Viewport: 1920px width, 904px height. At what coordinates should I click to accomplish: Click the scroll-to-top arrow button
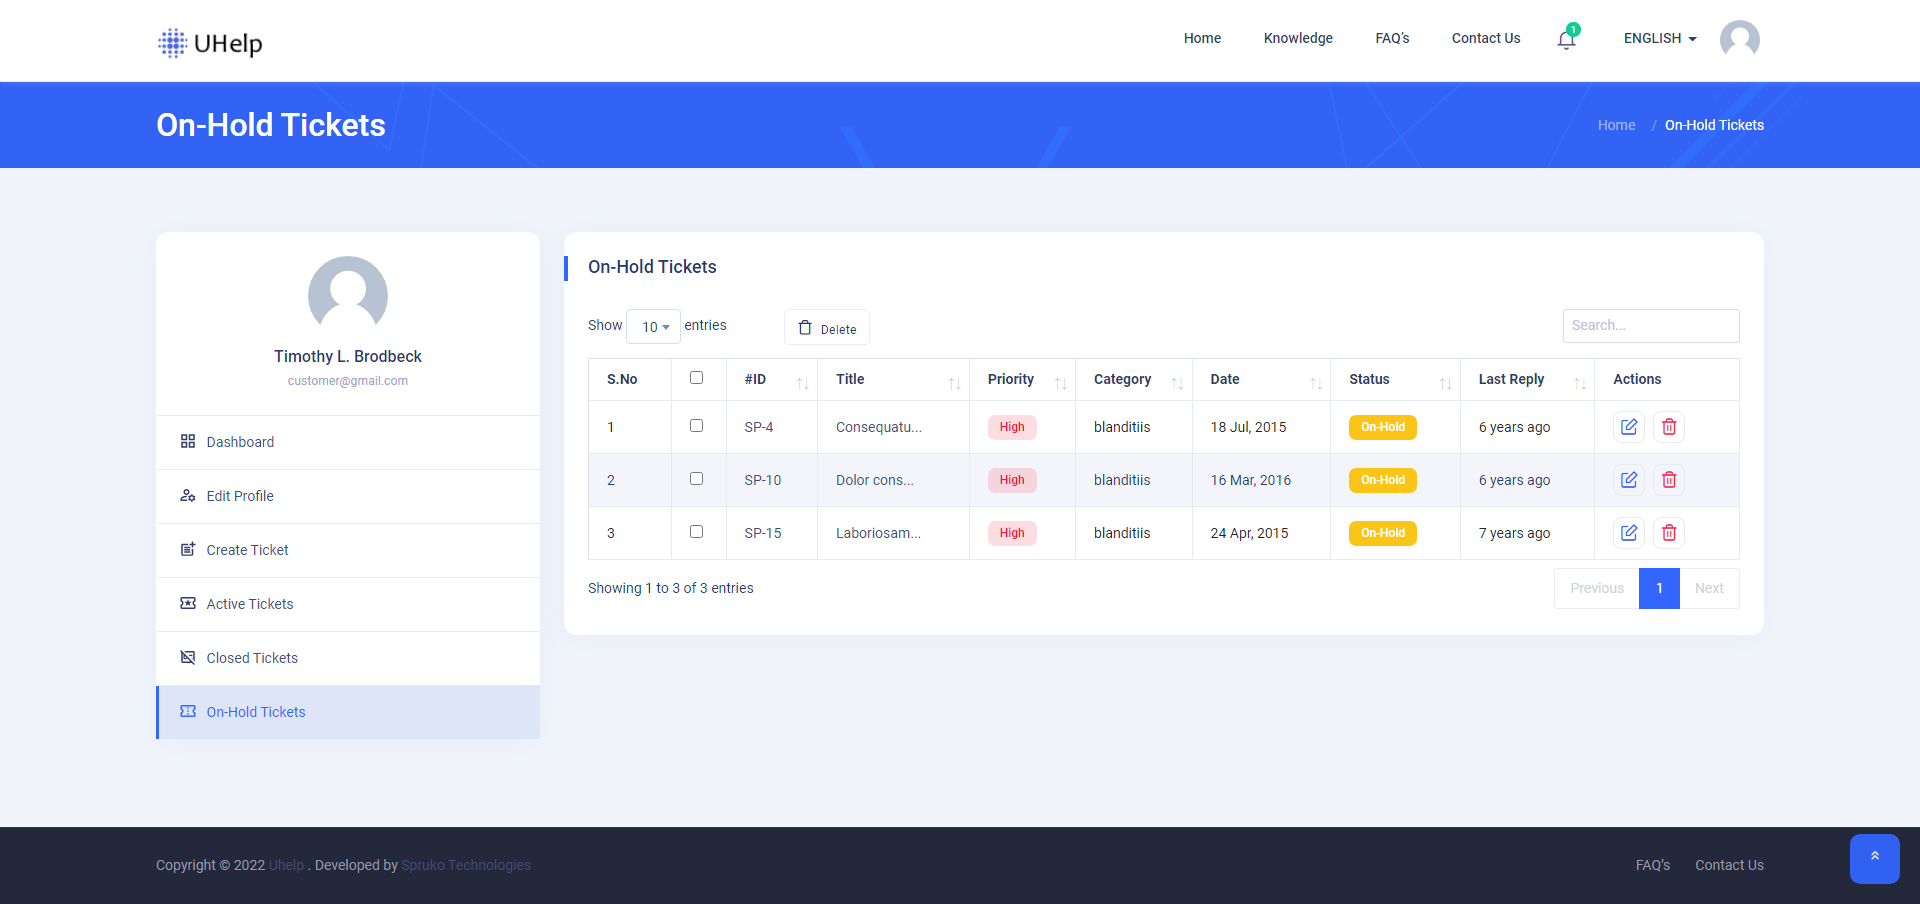click(x=1875, y=858)
